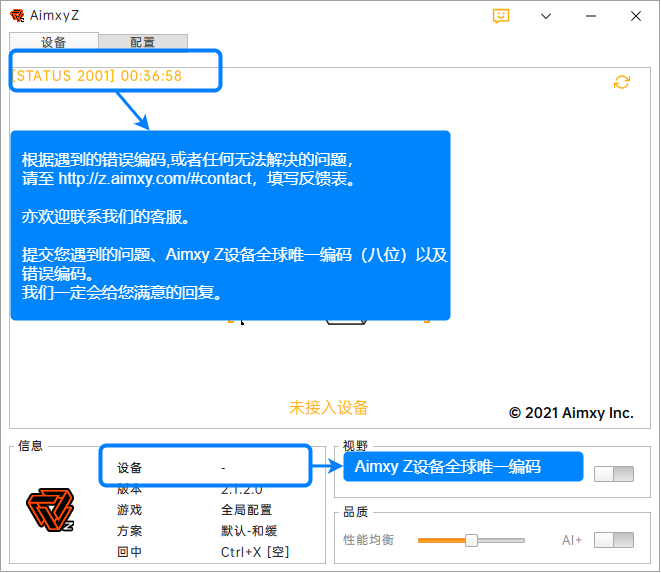The width and height of the screenshot is (661, 573).
Task: Click the orange feedback chat icon
Action: point(501,16)
